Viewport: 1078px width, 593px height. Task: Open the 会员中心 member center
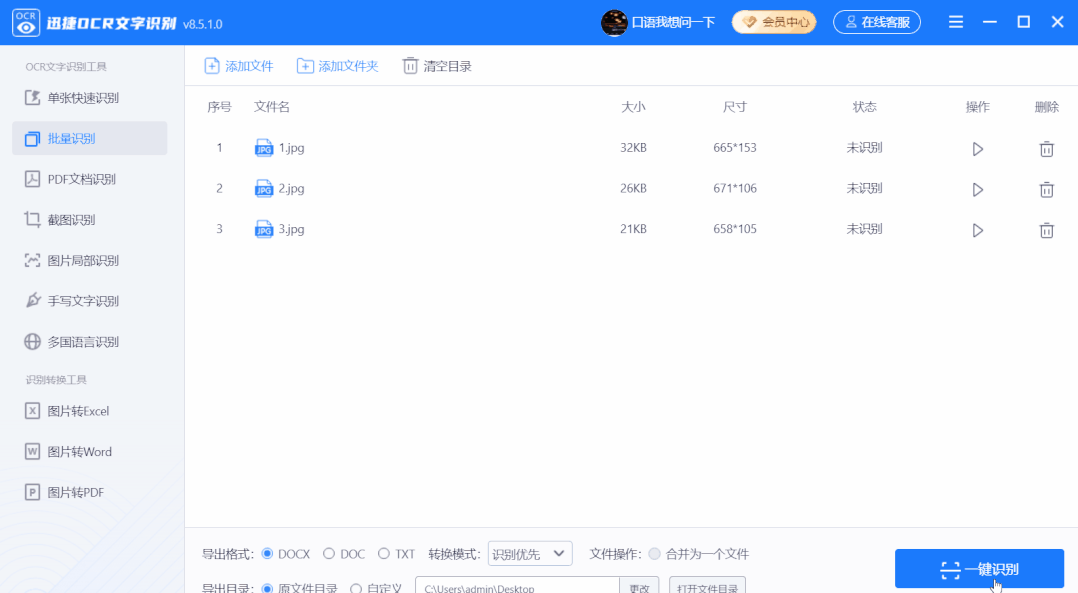click(x=774, y=22)
